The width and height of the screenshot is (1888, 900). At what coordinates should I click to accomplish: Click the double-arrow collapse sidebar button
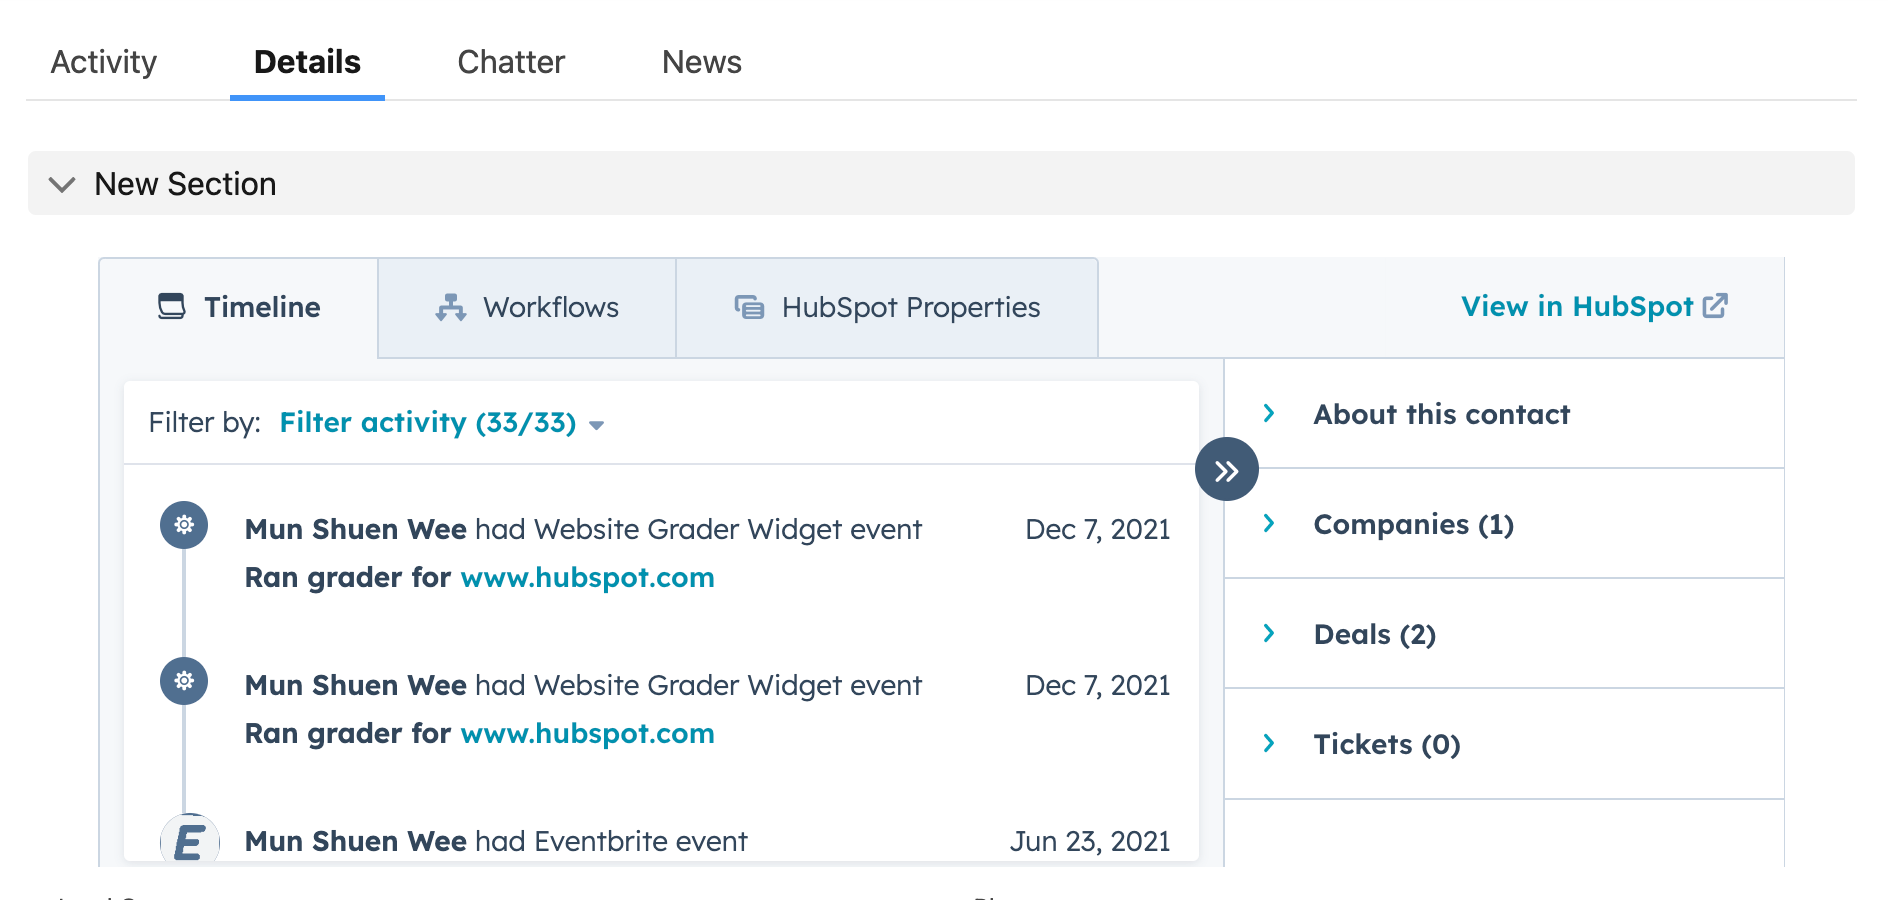click(1226, 470)
